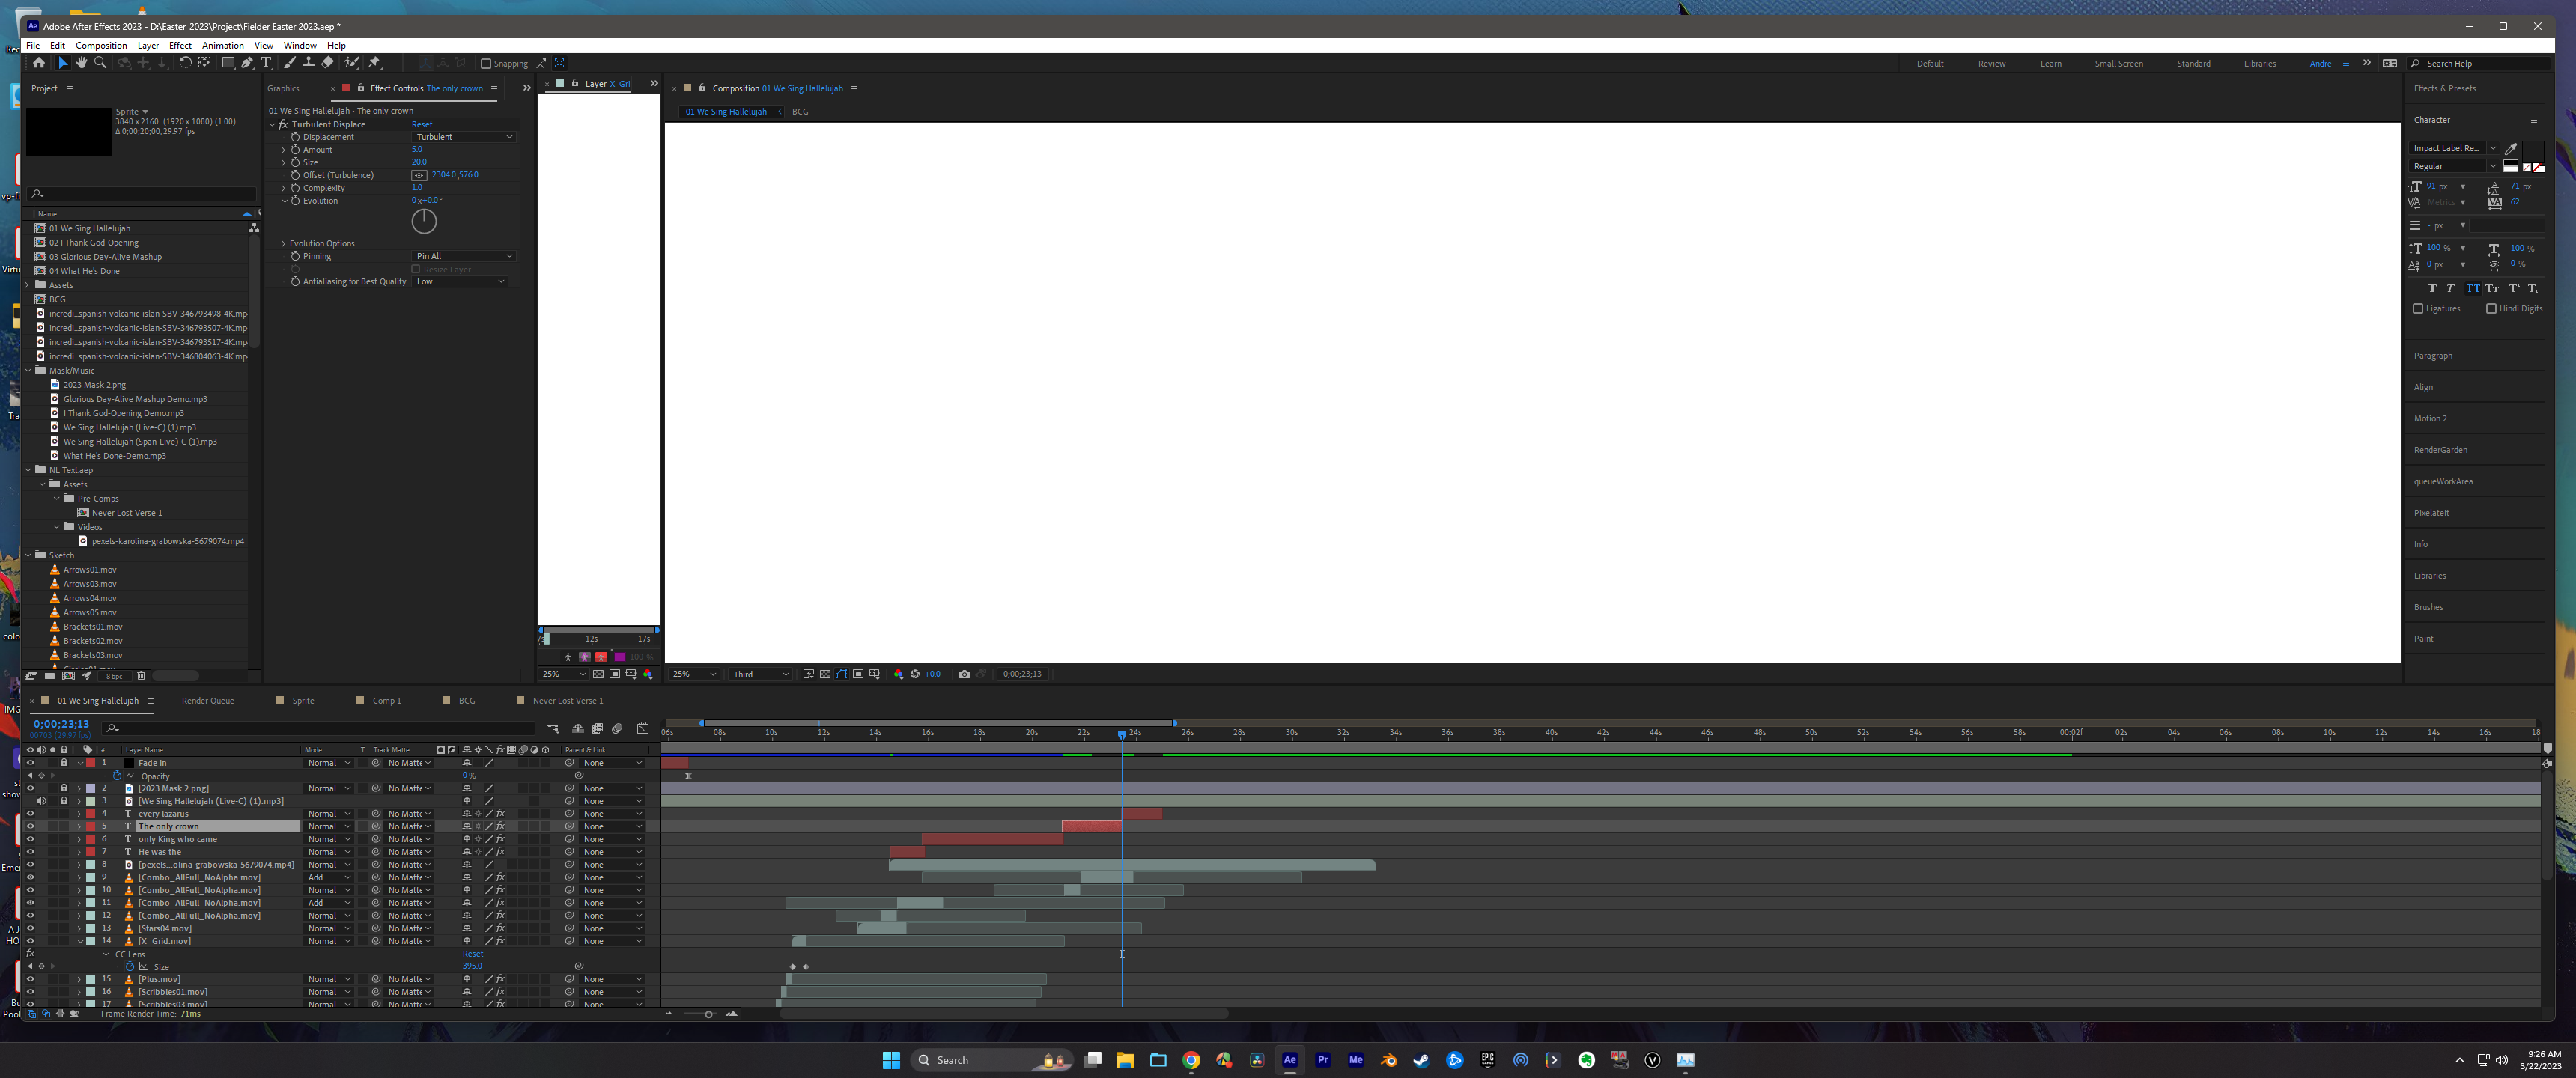Select the Hand tool in the toolbar
The width and height of the screenshot is (2576, 1078).
(x=81, y=63)
